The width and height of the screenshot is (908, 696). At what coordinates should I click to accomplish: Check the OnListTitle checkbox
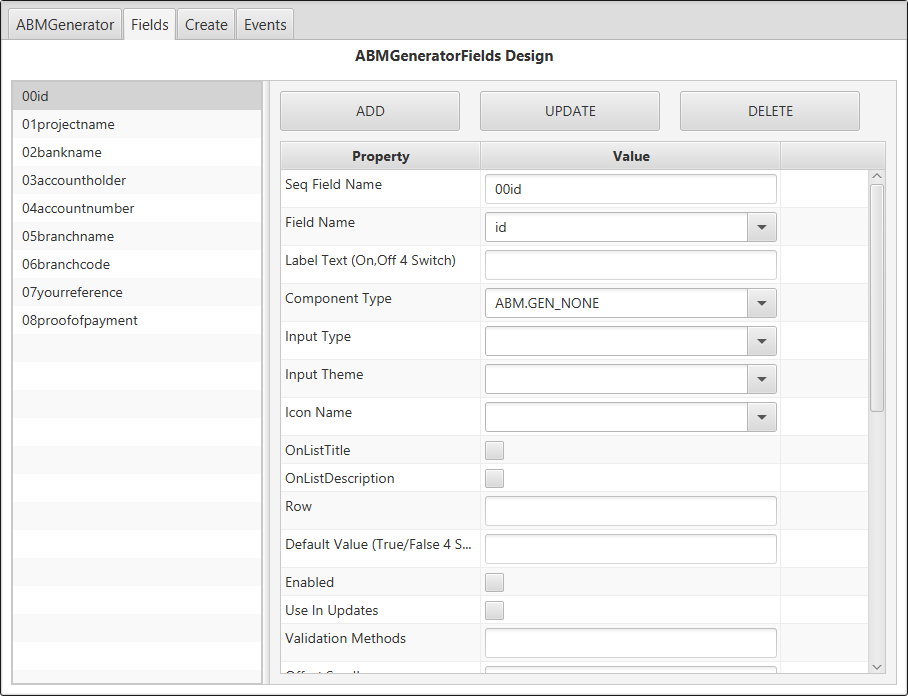(494, 450)
